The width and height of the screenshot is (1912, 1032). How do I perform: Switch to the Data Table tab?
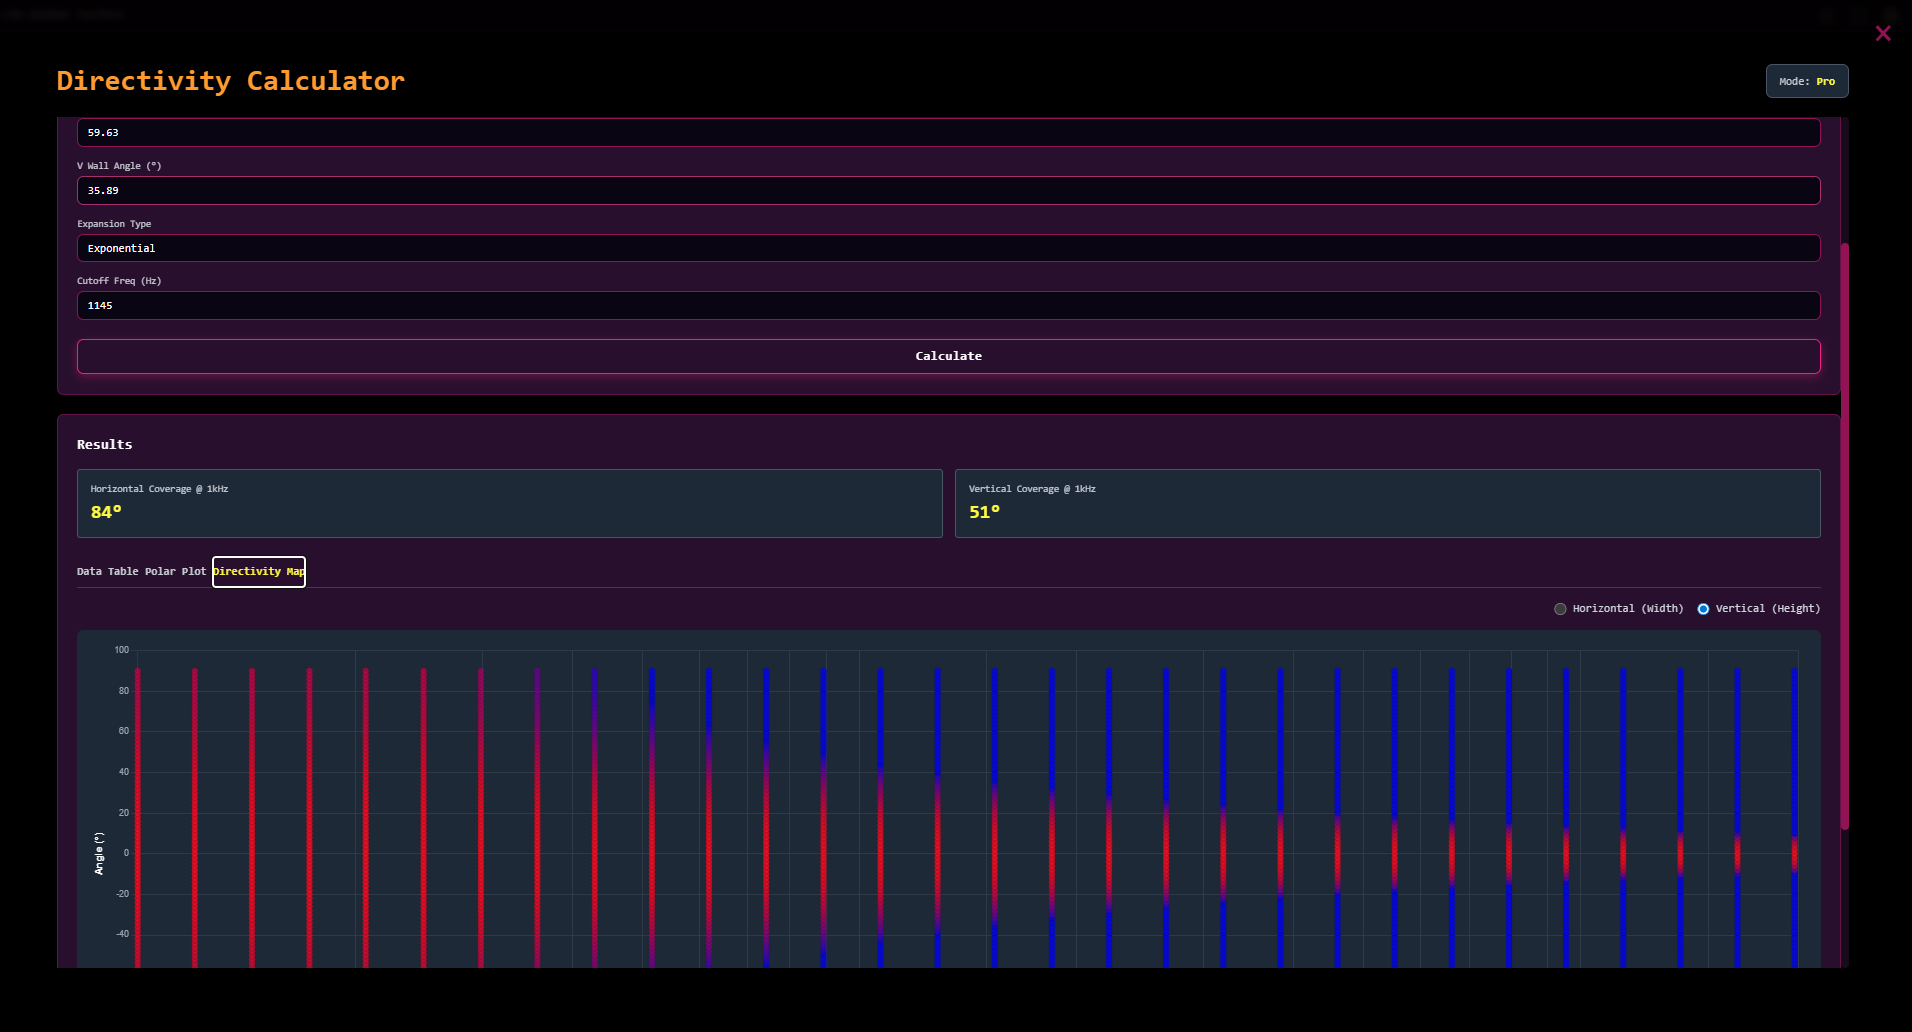coord(108,572)
